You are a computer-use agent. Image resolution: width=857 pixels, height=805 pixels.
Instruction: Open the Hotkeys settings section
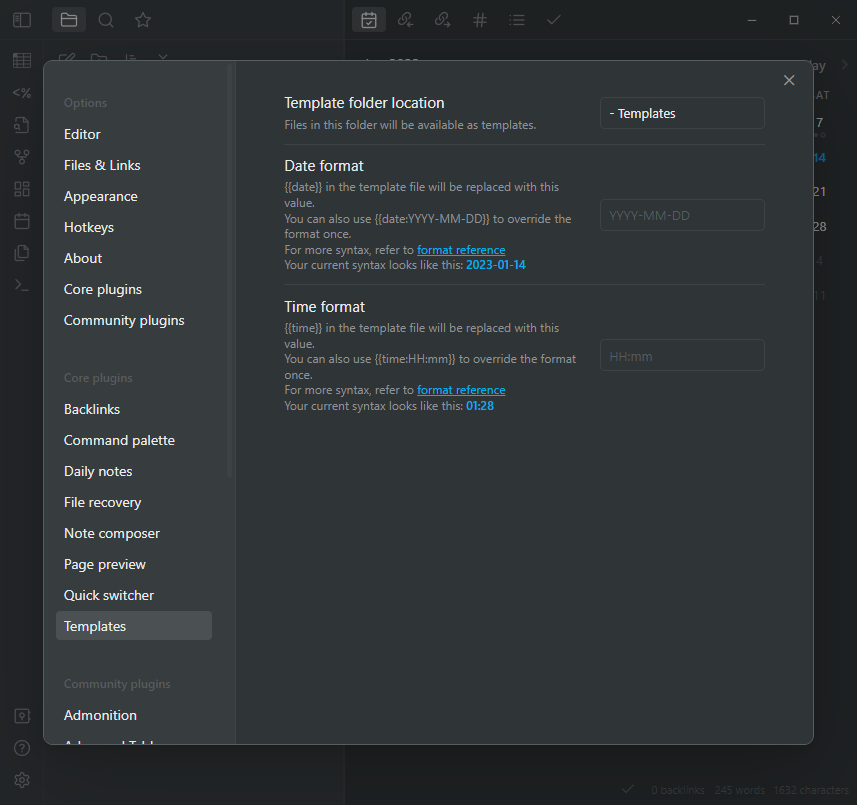[89, 227]
